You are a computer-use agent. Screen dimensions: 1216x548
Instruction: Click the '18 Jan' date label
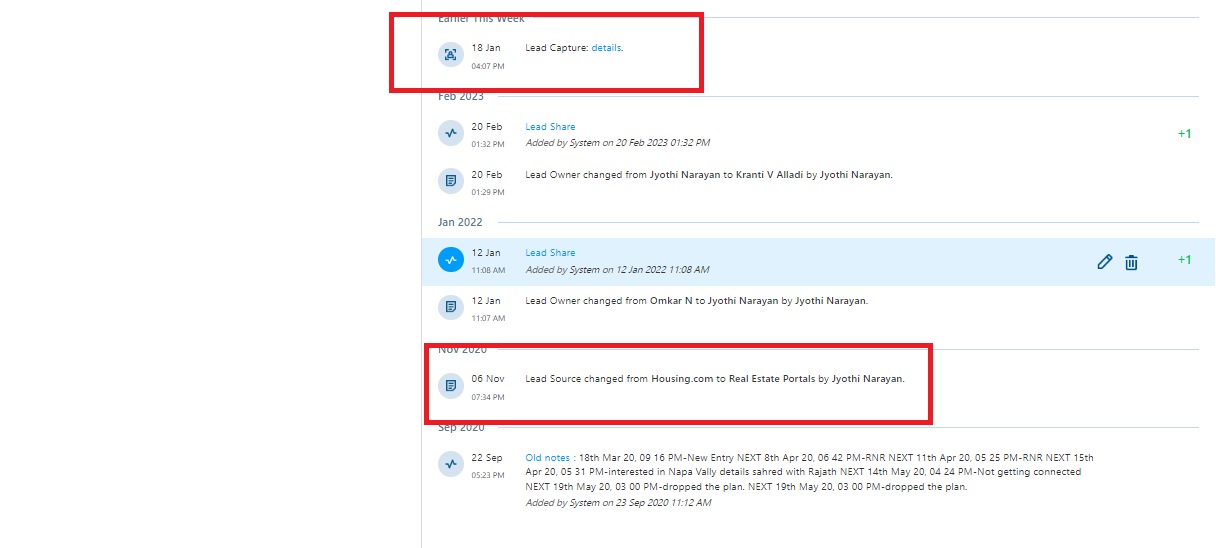[x=486, y=48]
